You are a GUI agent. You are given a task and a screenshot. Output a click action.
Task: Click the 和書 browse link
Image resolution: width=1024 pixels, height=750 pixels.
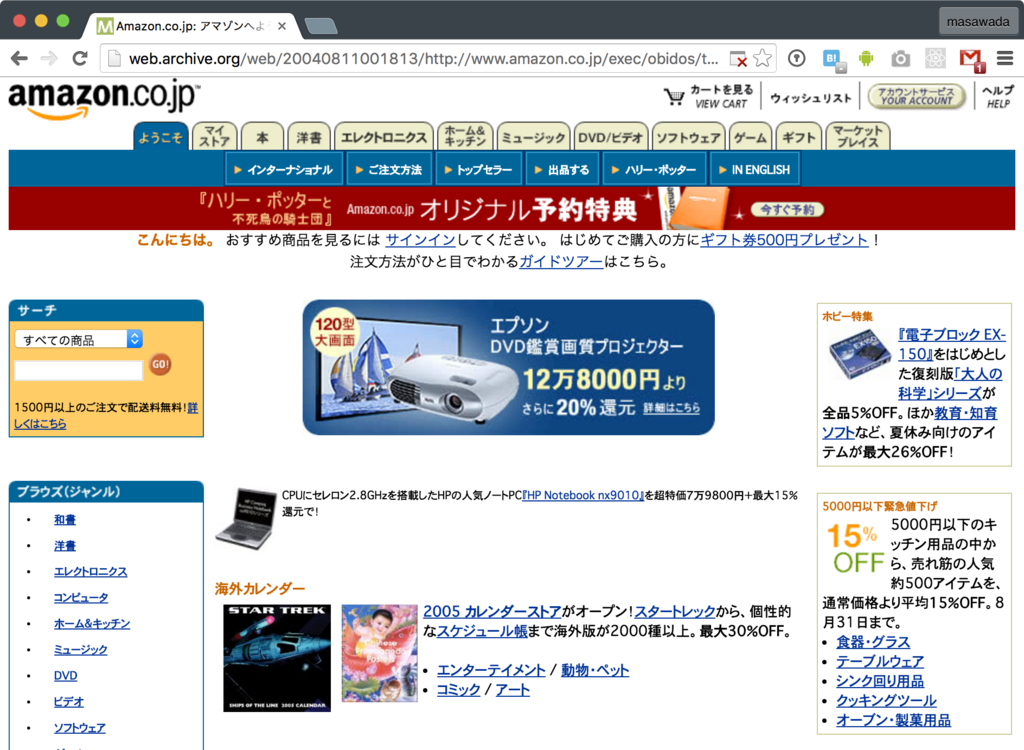click(x=65, y=520)
